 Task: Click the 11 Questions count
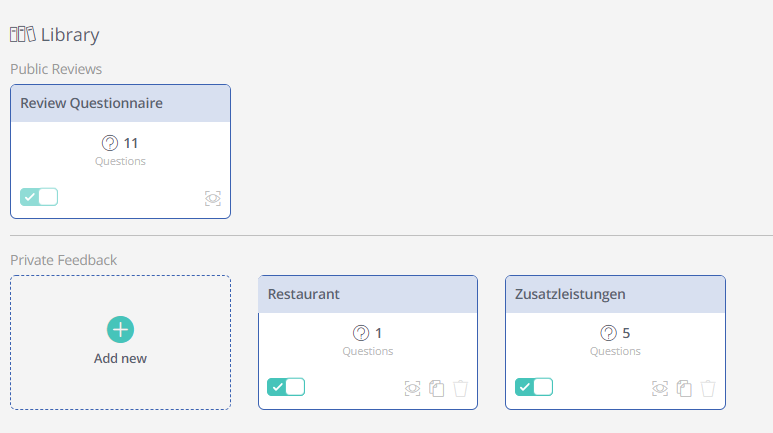point(120,151)
